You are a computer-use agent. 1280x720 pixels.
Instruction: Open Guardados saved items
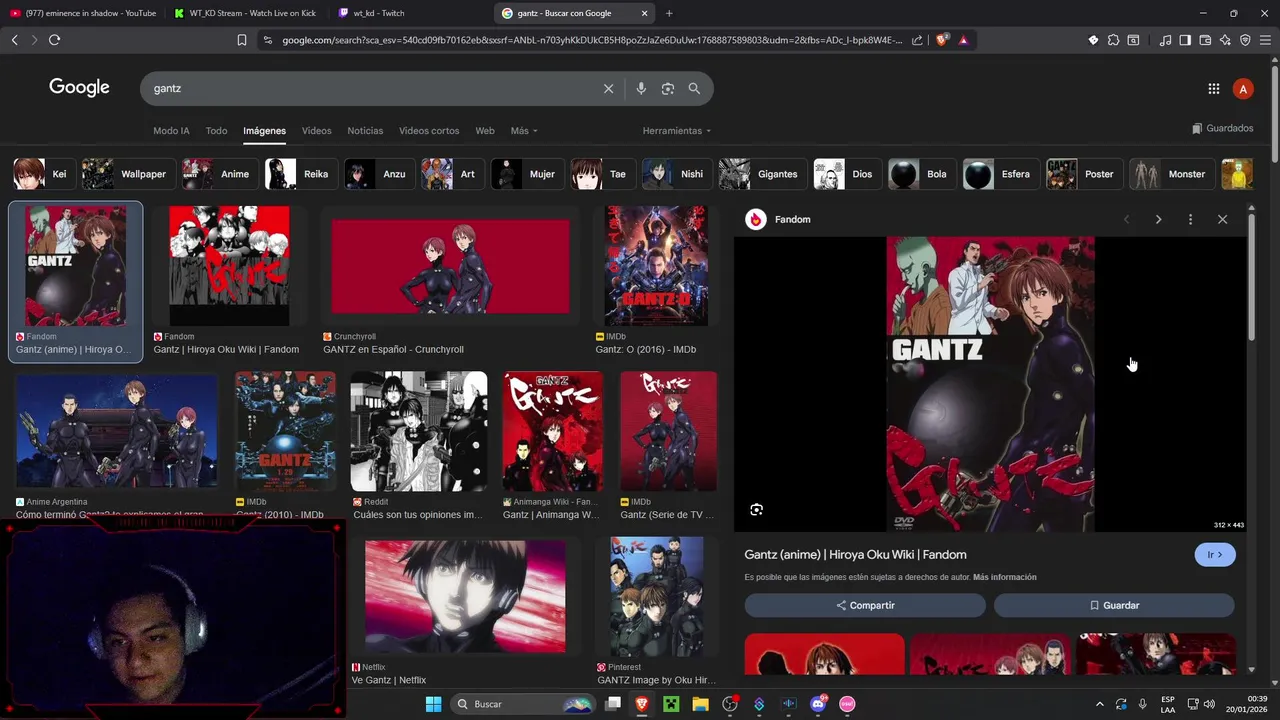point(1223,128)
